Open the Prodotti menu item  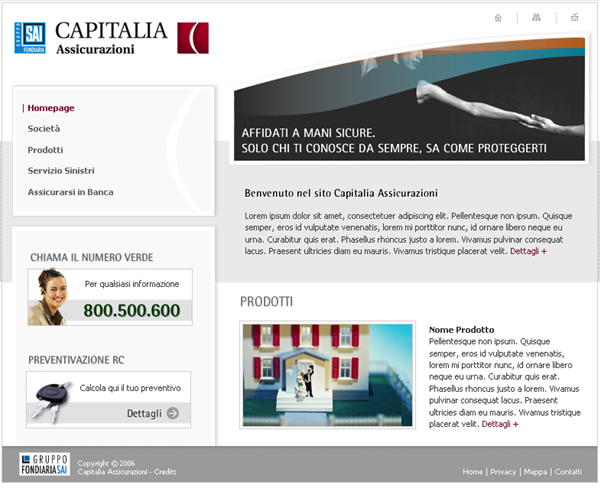45,150
